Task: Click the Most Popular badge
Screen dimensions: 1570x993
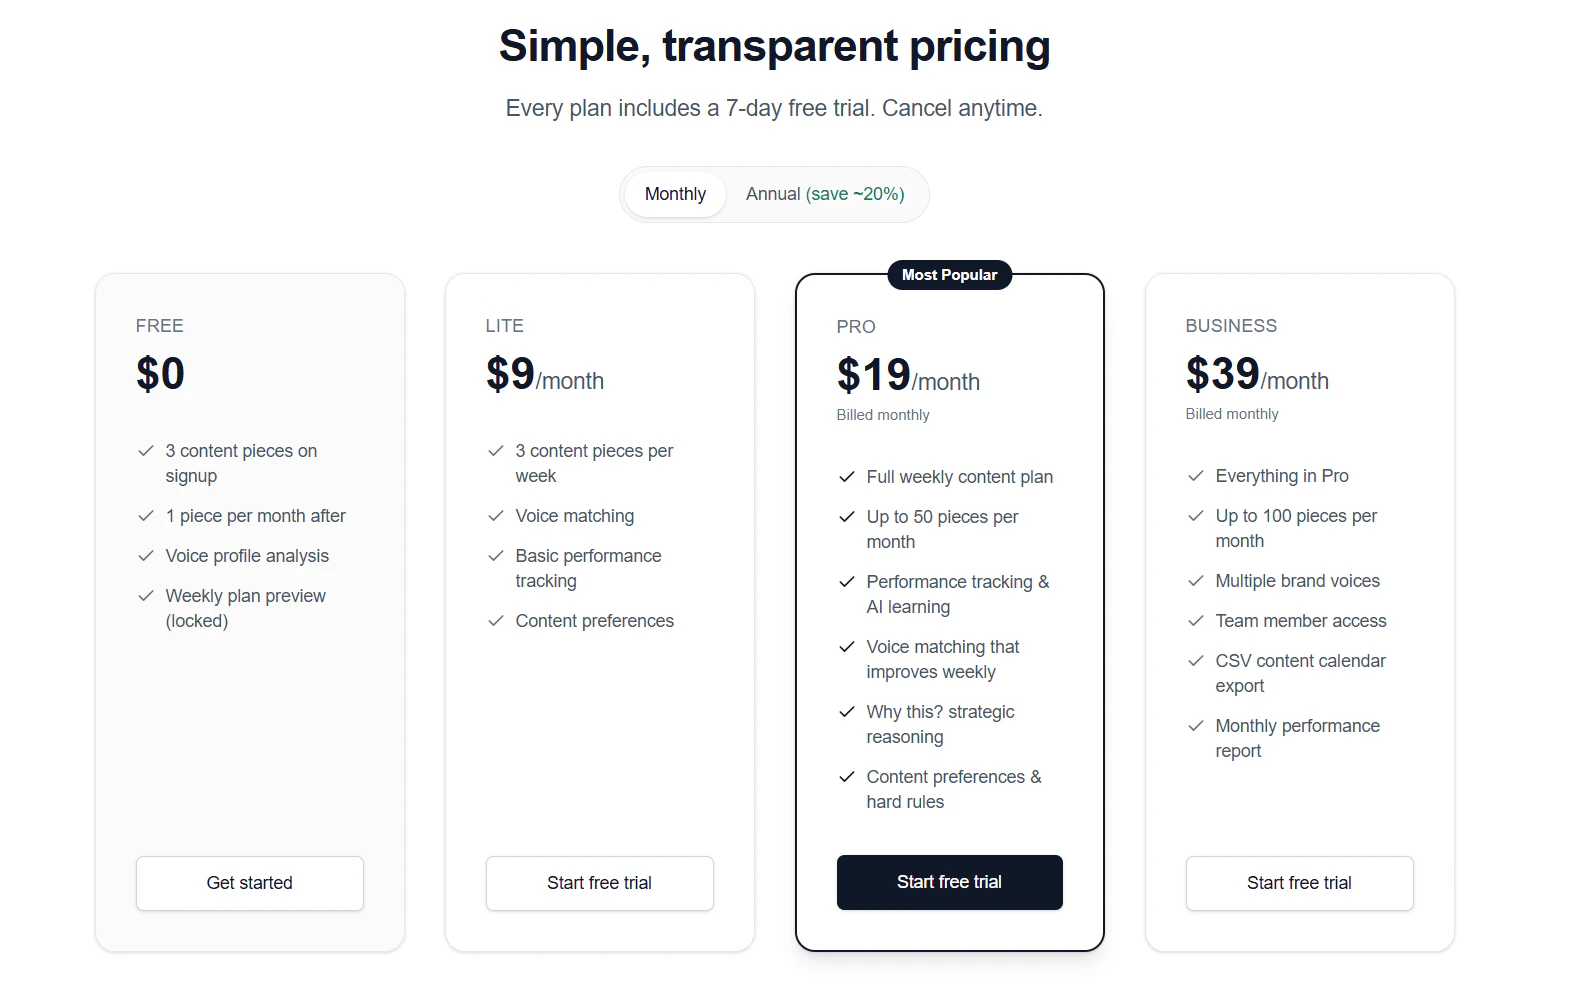Action: coord(949,275)
